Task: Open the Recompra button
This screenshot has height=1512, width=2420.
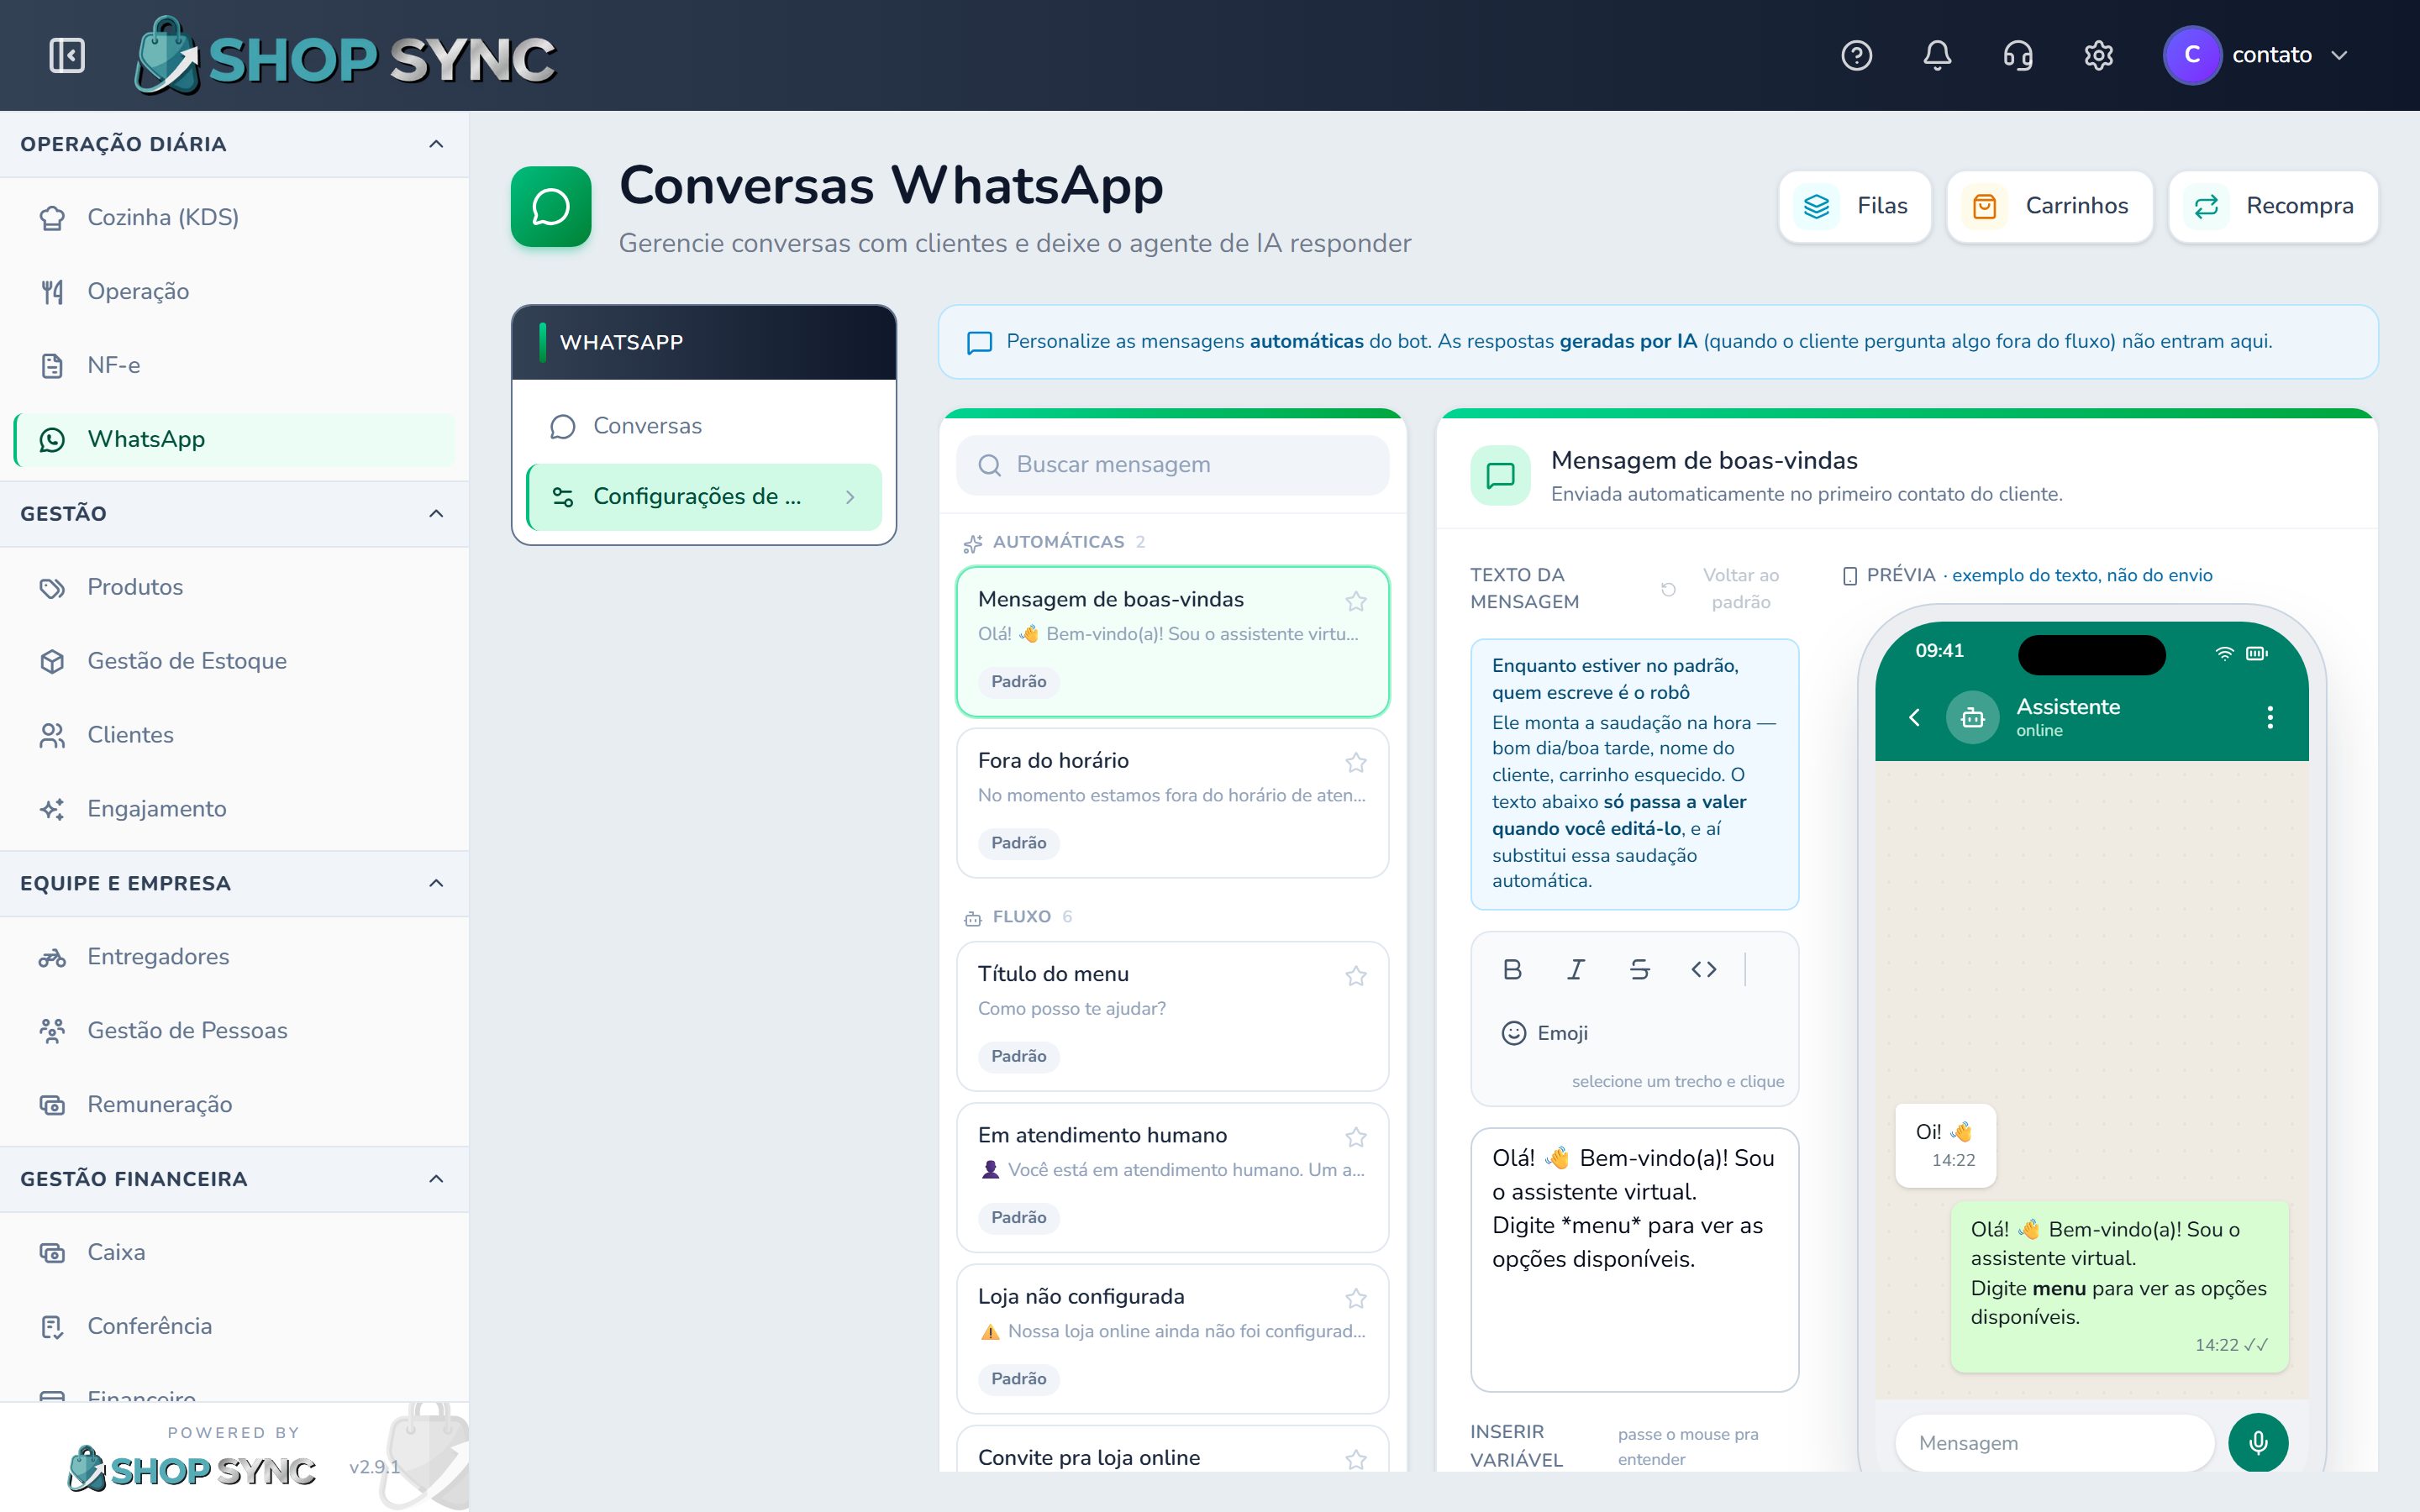Action: (x=2273, y=206)
